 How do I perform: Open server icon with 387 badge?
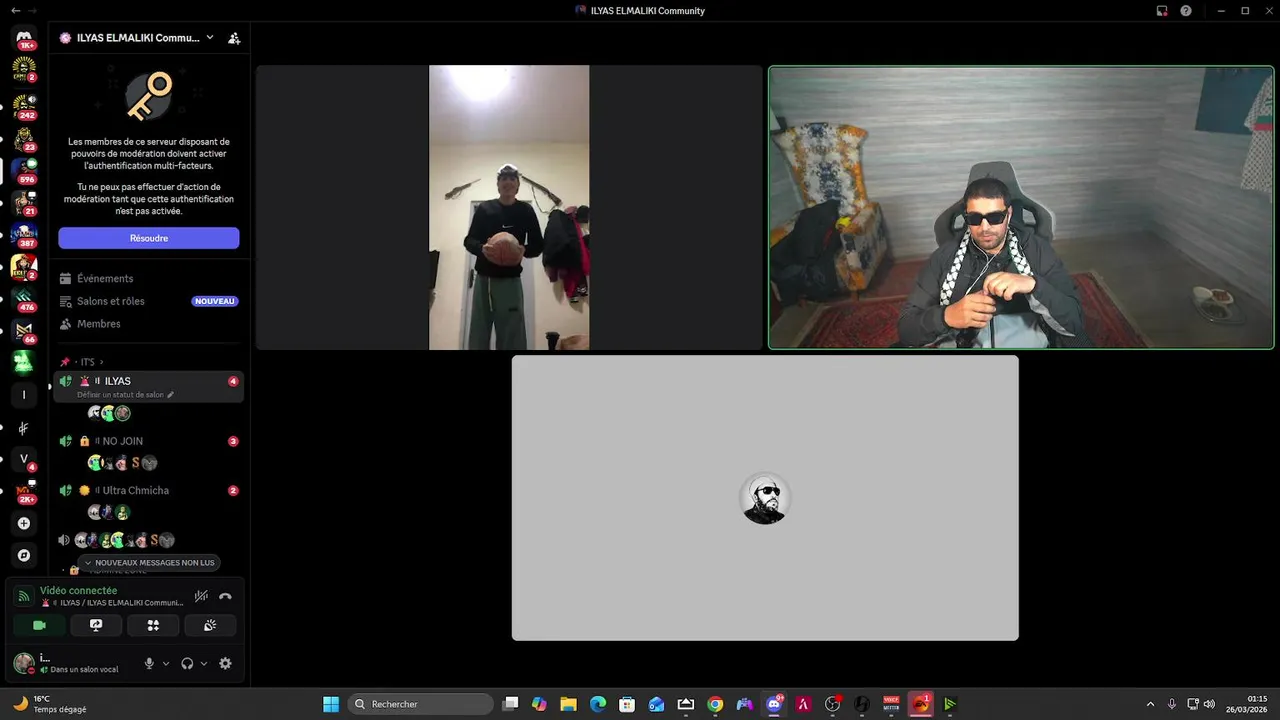[x=24, y=234]
